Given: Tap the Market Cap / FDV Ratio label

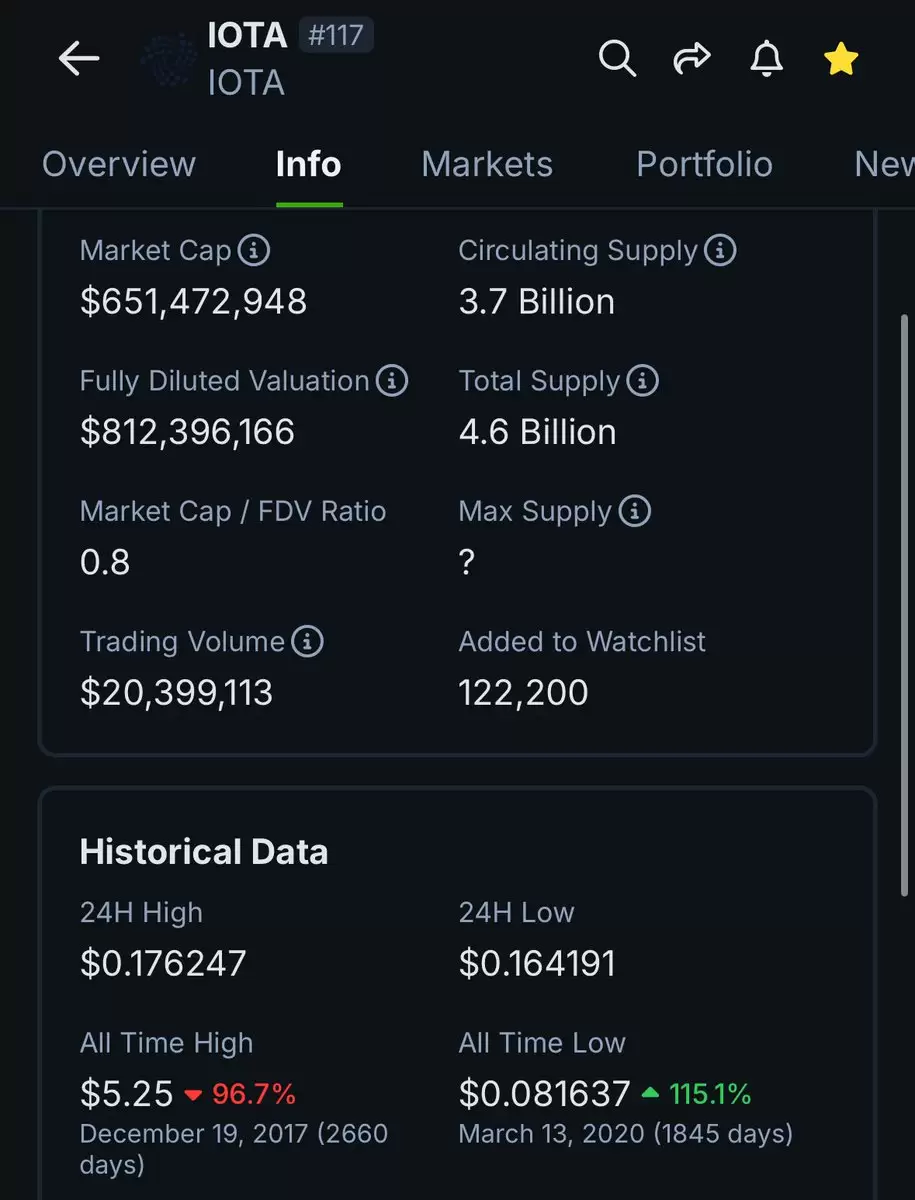Looking at the screenshot, I should tap(233, 511).
